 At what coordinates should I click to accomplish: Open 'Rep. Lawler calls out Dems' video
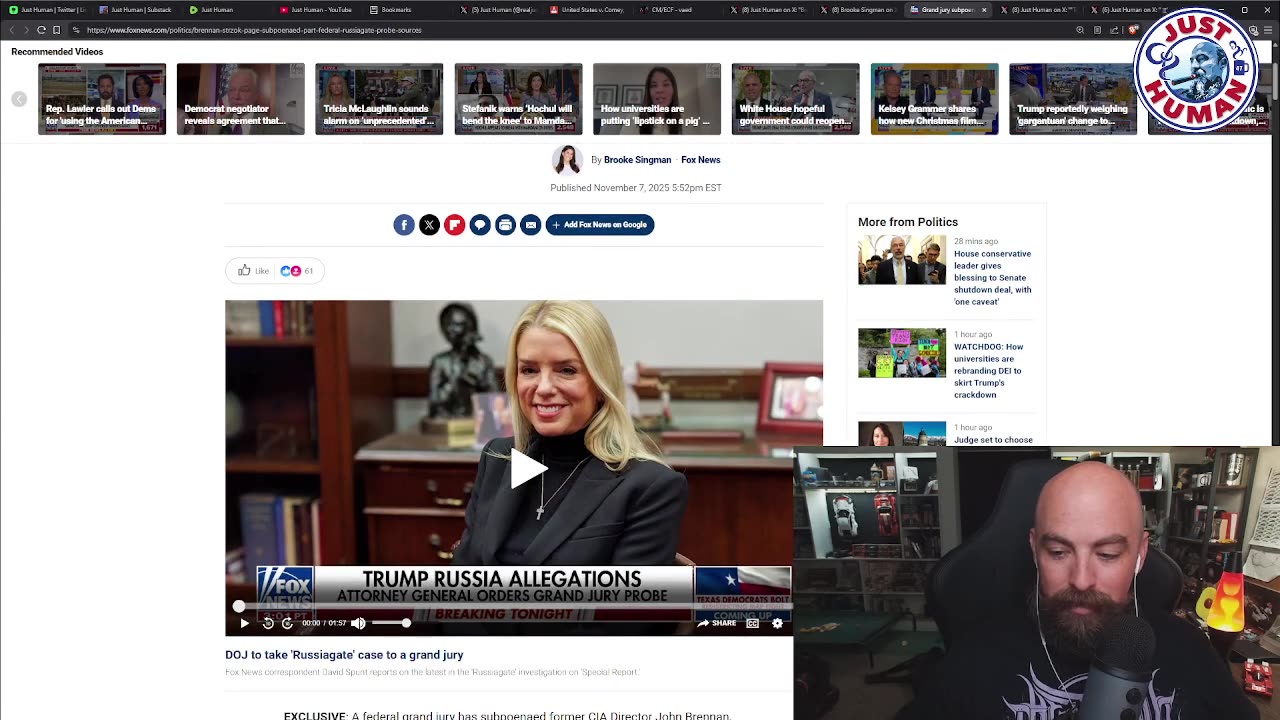(102, 99)
